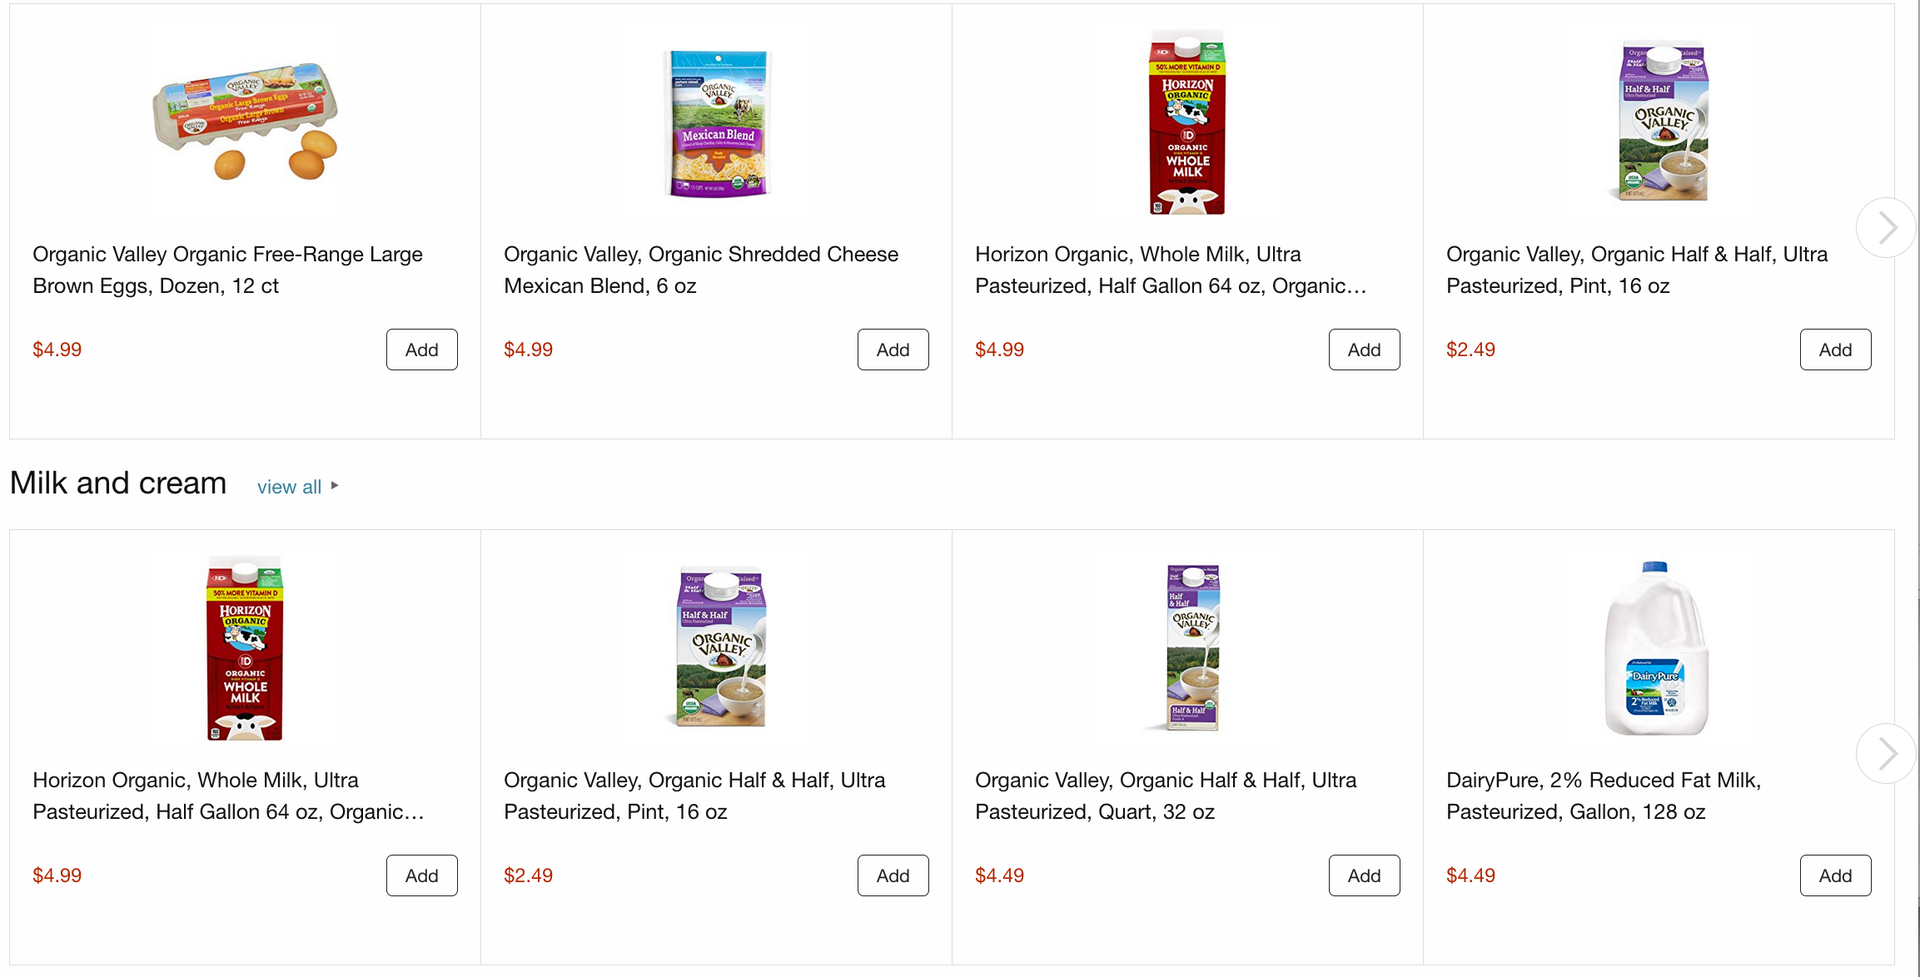Viewport: 1920px width, 977px height.
Task: View the Half & Half Quart carton image
Action: (1187, 648)
